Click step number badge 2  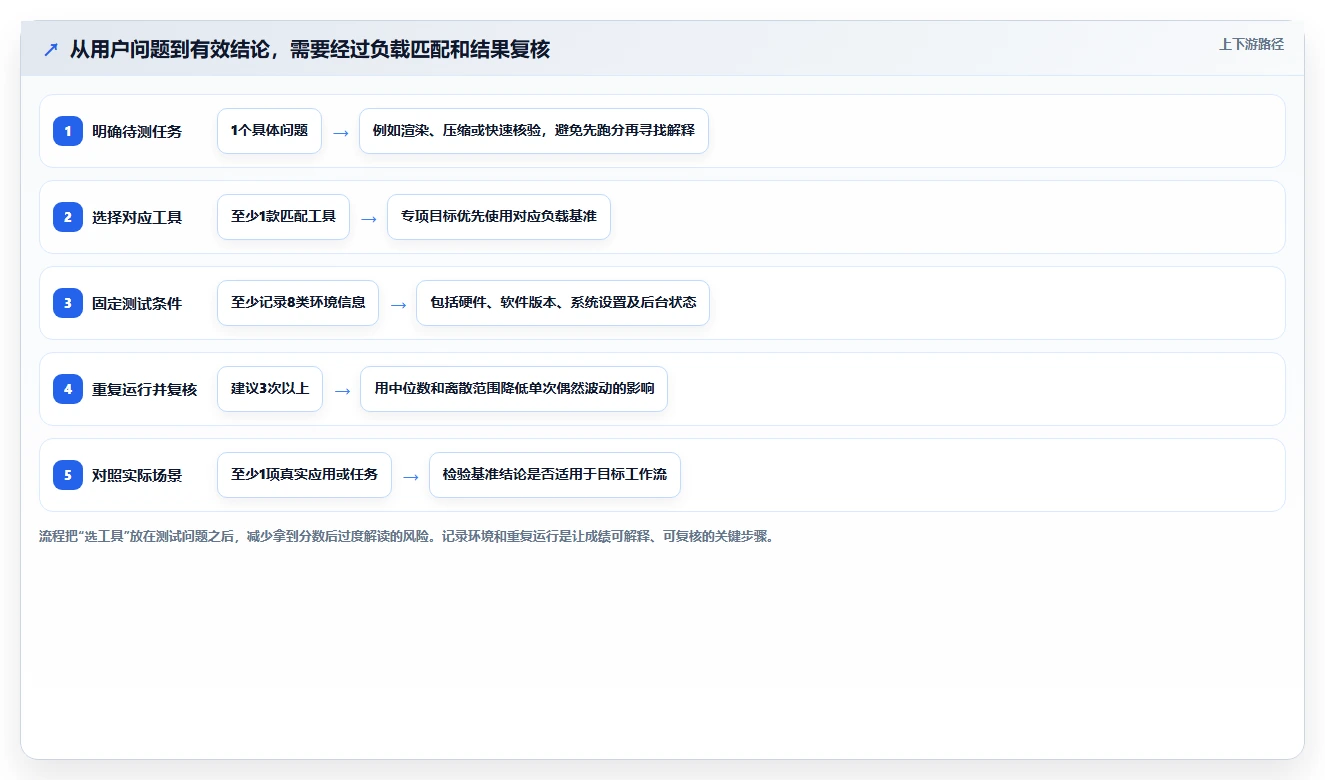[68, 217]
